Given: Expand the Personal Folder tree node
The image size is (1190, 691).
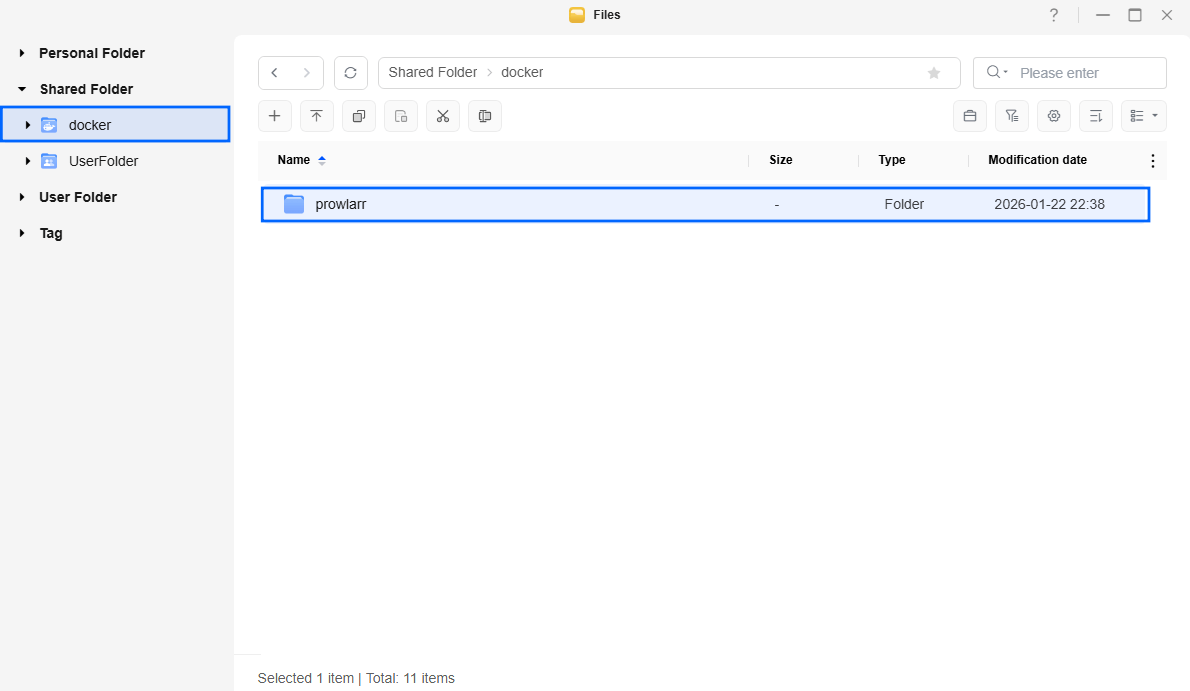Looking at the screenshot, I should click(22, 53).
